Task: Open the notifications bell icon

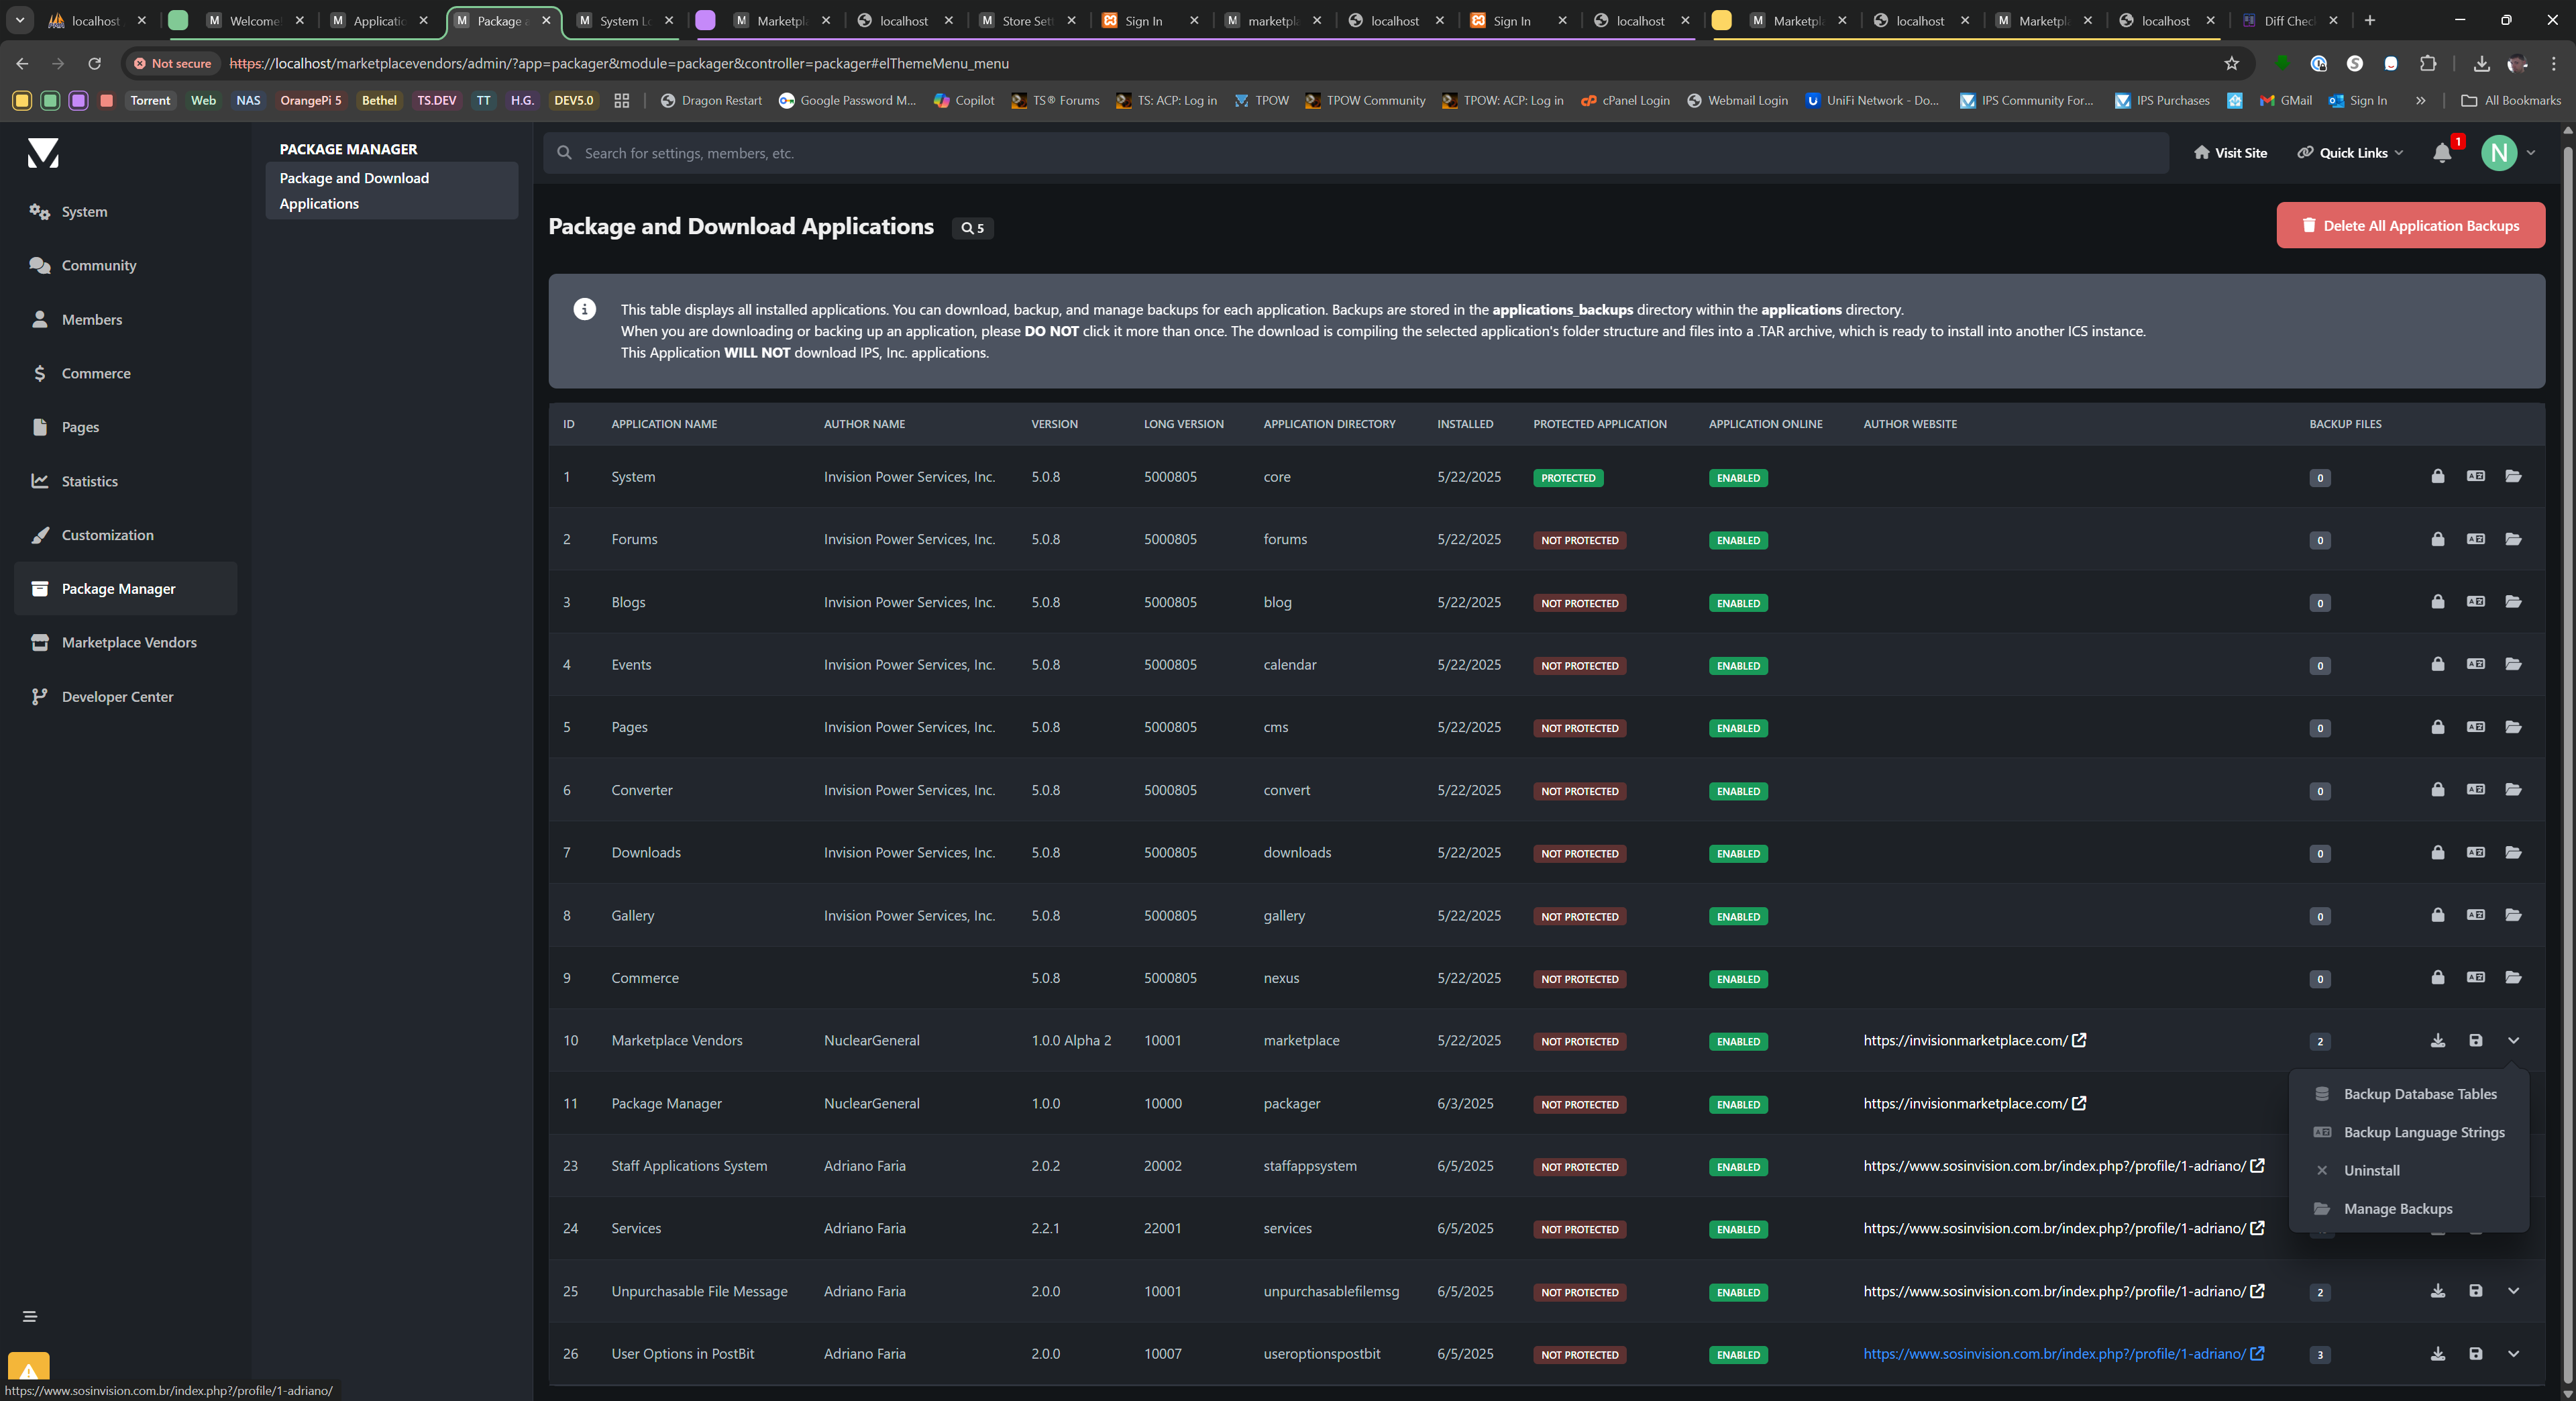Action: coord(2442,153)
